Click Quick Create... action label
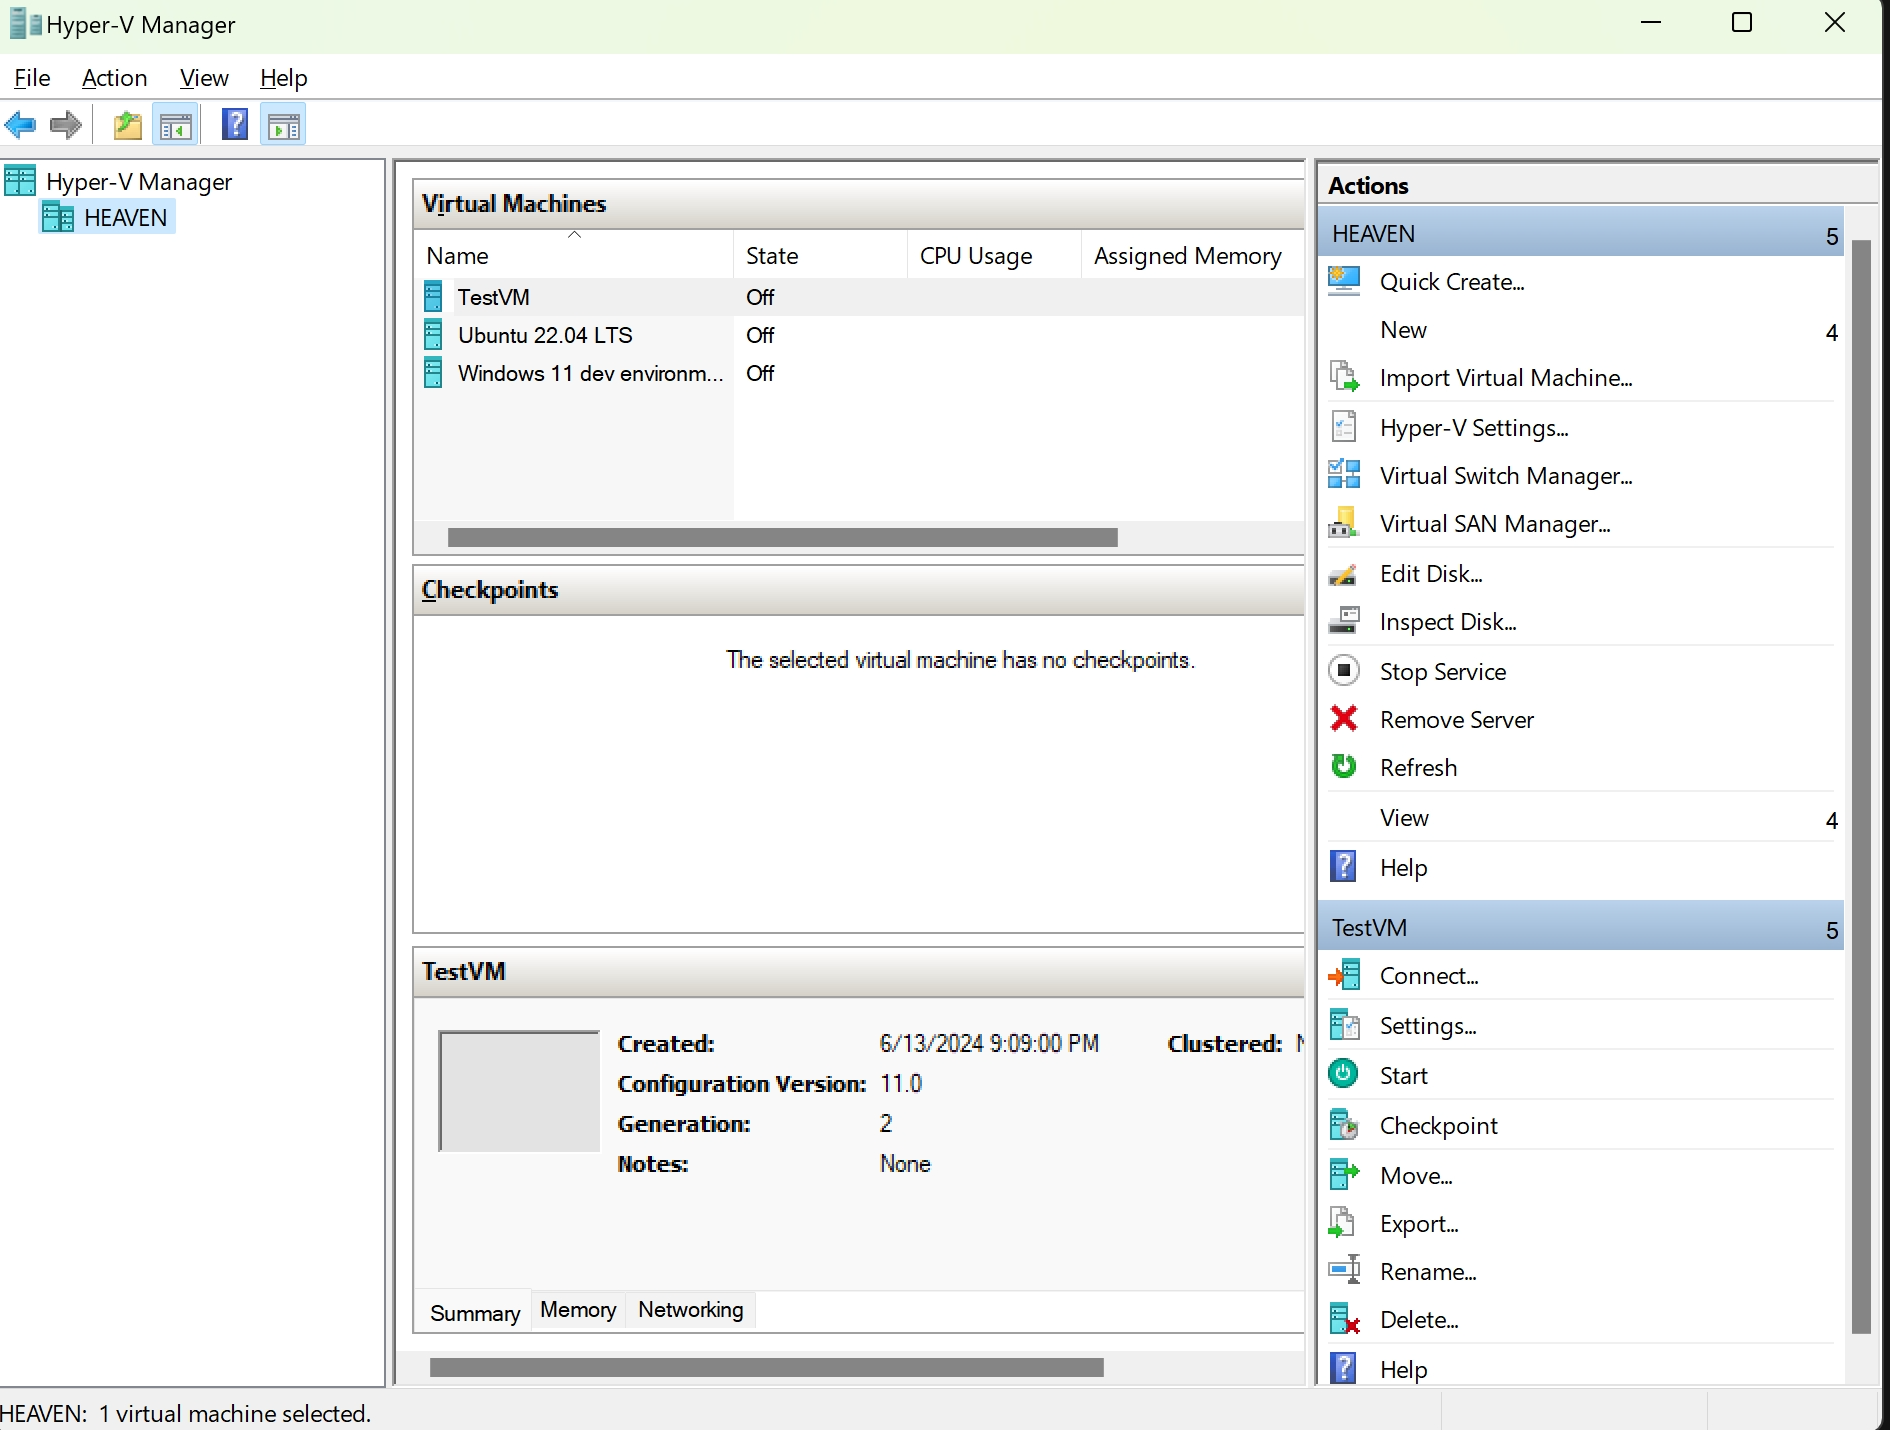Image resolution: width=1890 pixels, height=1430 pixels. (x=1452, y=282)
